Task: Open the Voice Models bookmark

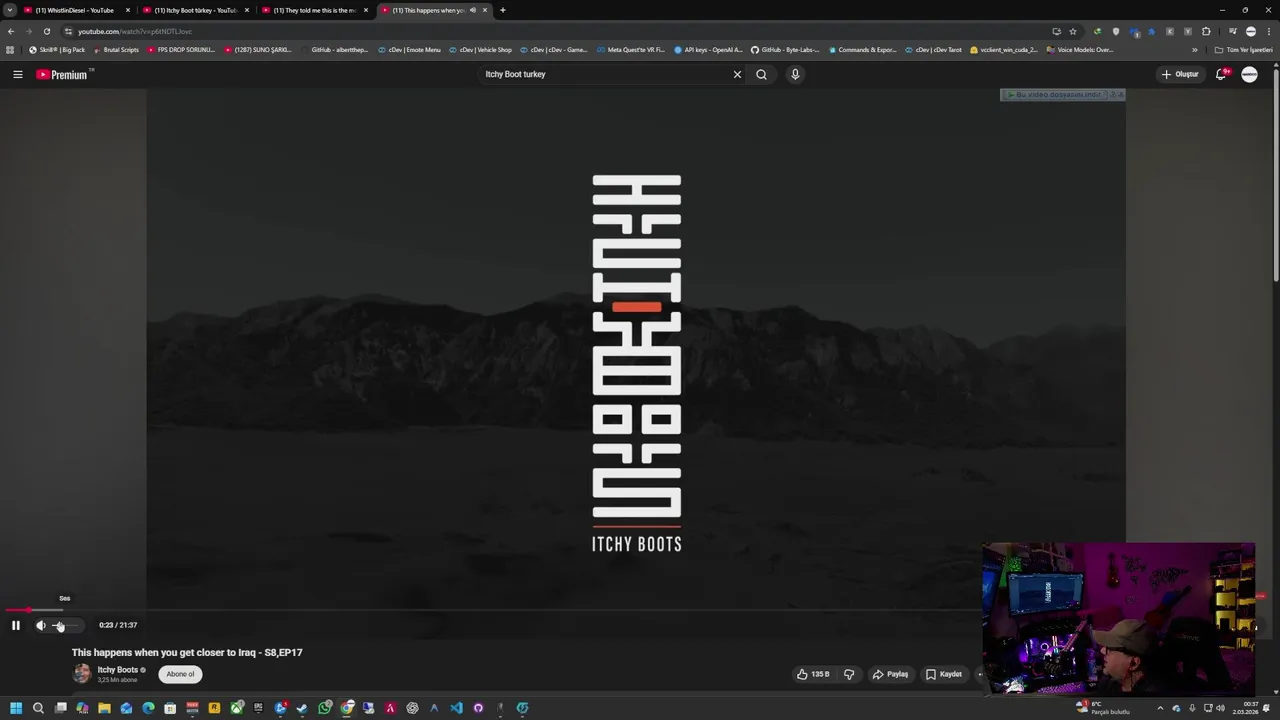Action: coord(1081,50)
